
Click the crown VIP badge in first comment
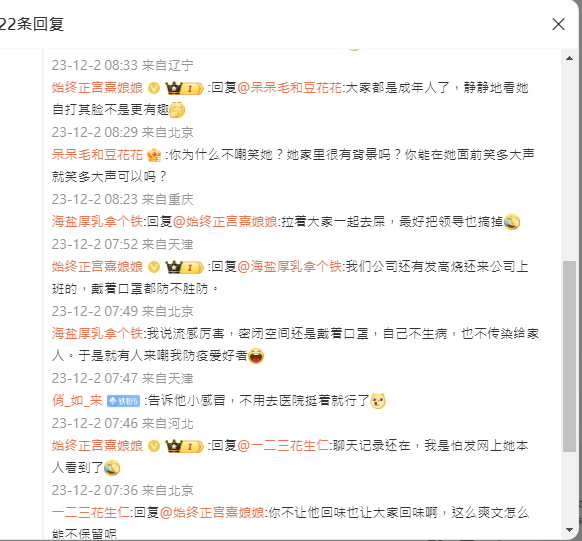click(184, 88)
